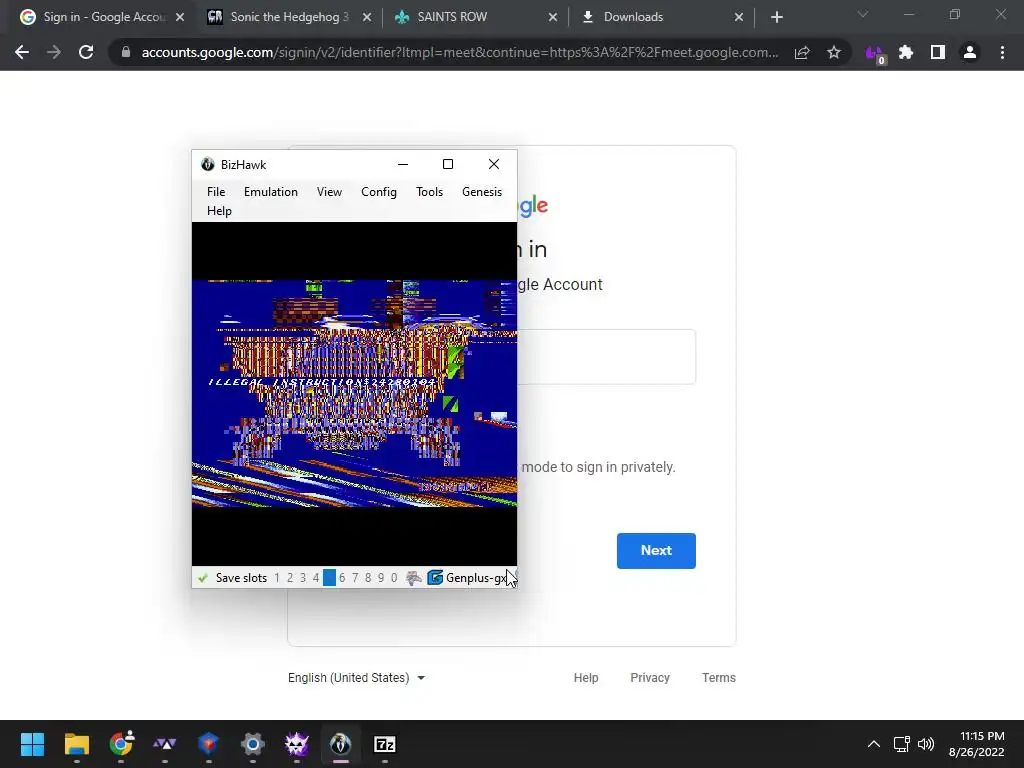
Task: Open the purple triangles app in taskbar
Action: (x=165, y=744)
